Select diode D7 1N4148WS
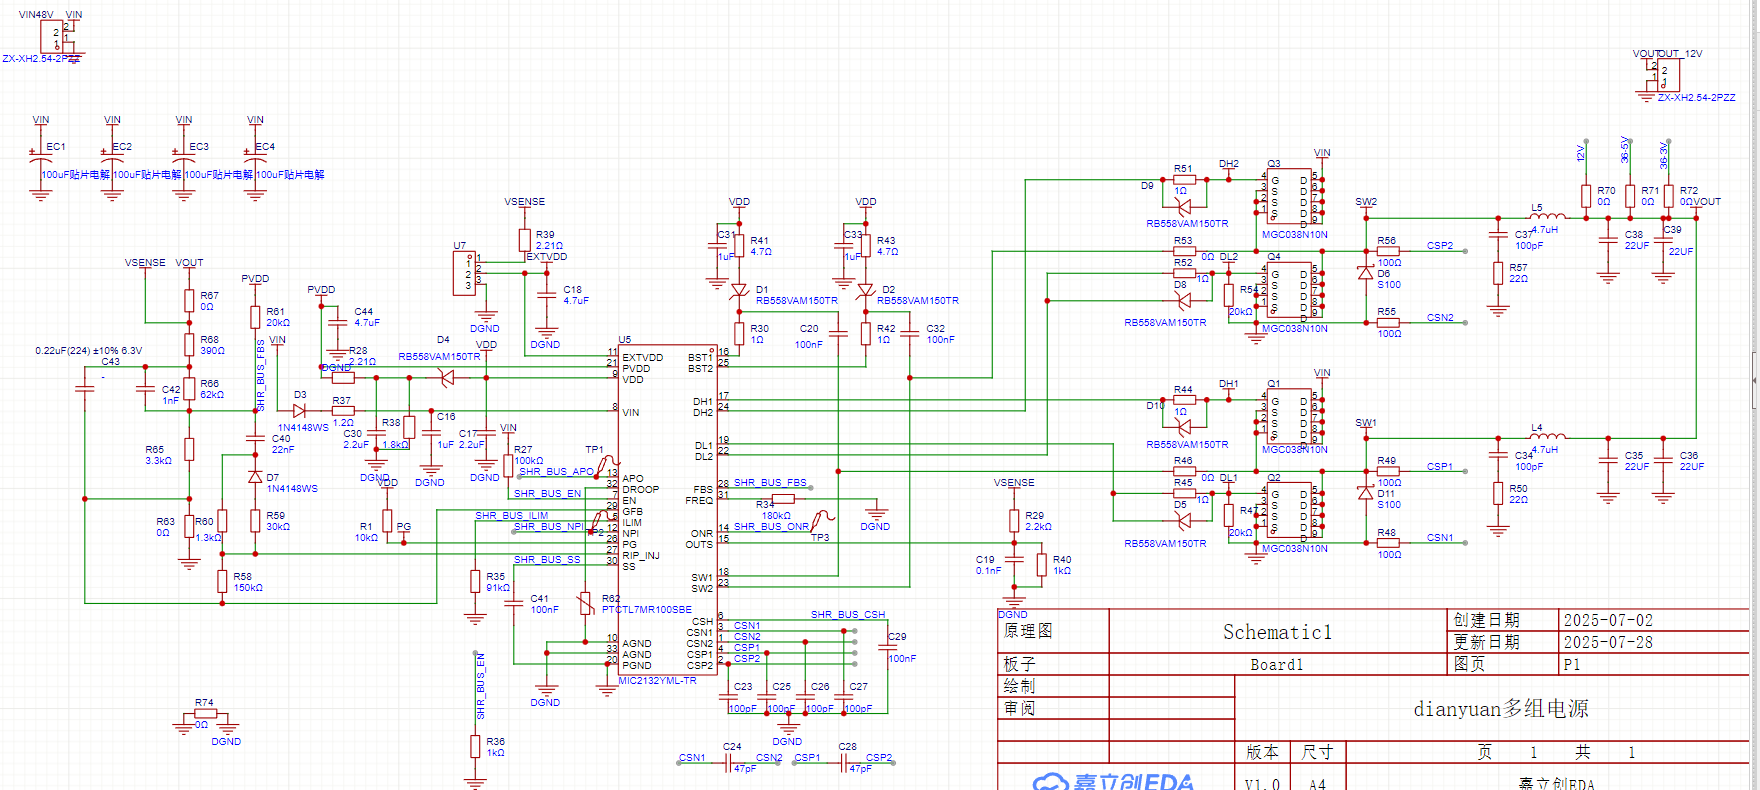The width and height of the screenshot is (1760, 790). tap(255, 477)
